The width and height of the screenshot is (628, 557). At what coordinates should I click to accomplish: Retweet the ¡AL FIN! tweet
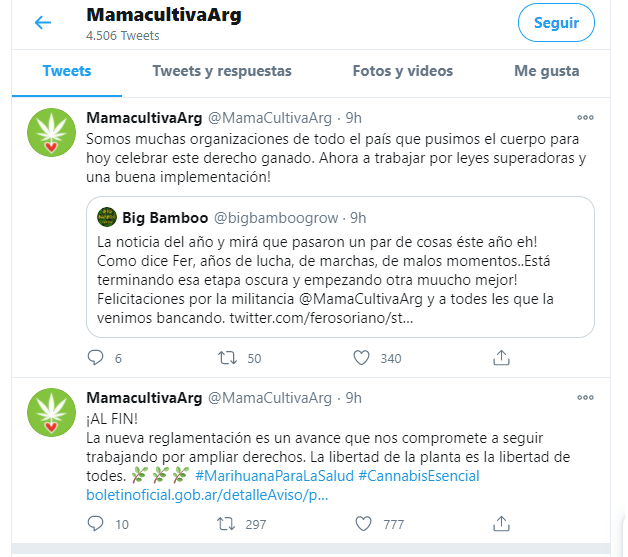(228, 523)
